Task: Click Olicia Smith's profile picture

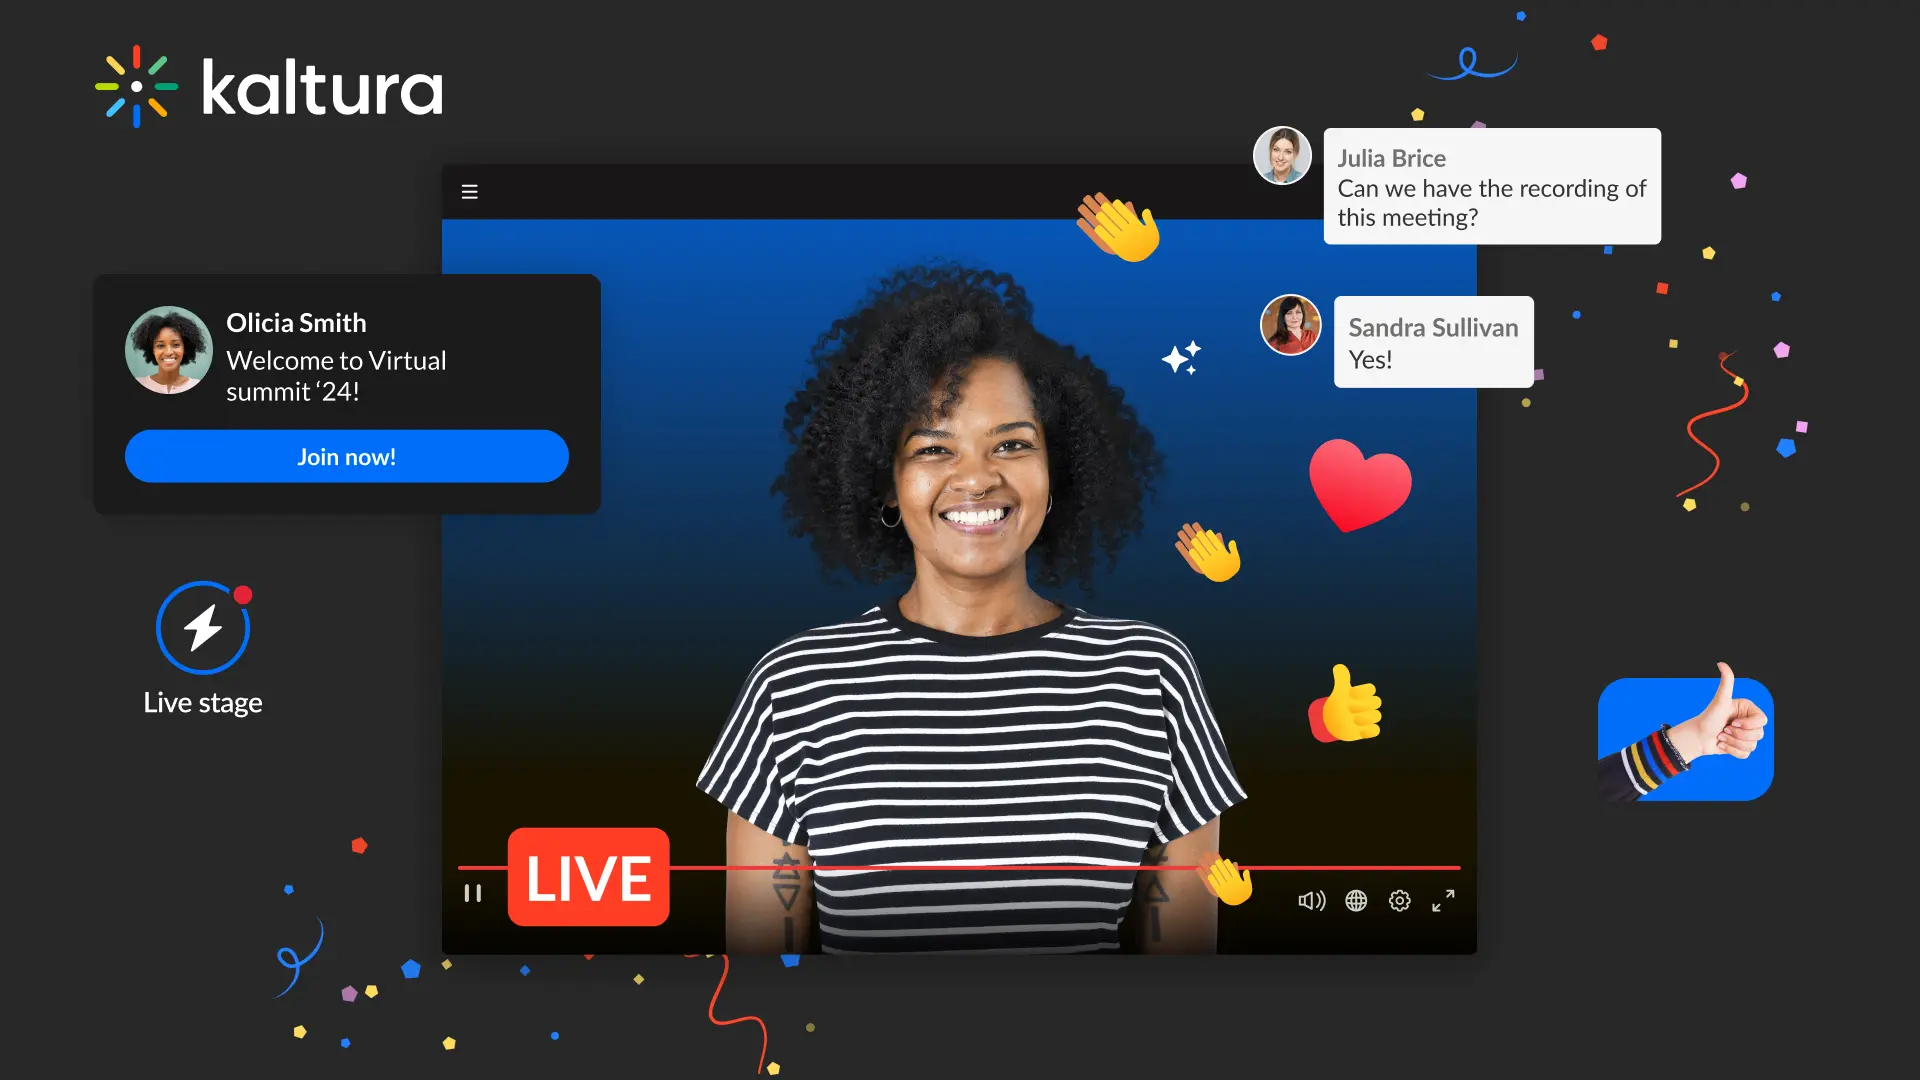Action: 168,350
